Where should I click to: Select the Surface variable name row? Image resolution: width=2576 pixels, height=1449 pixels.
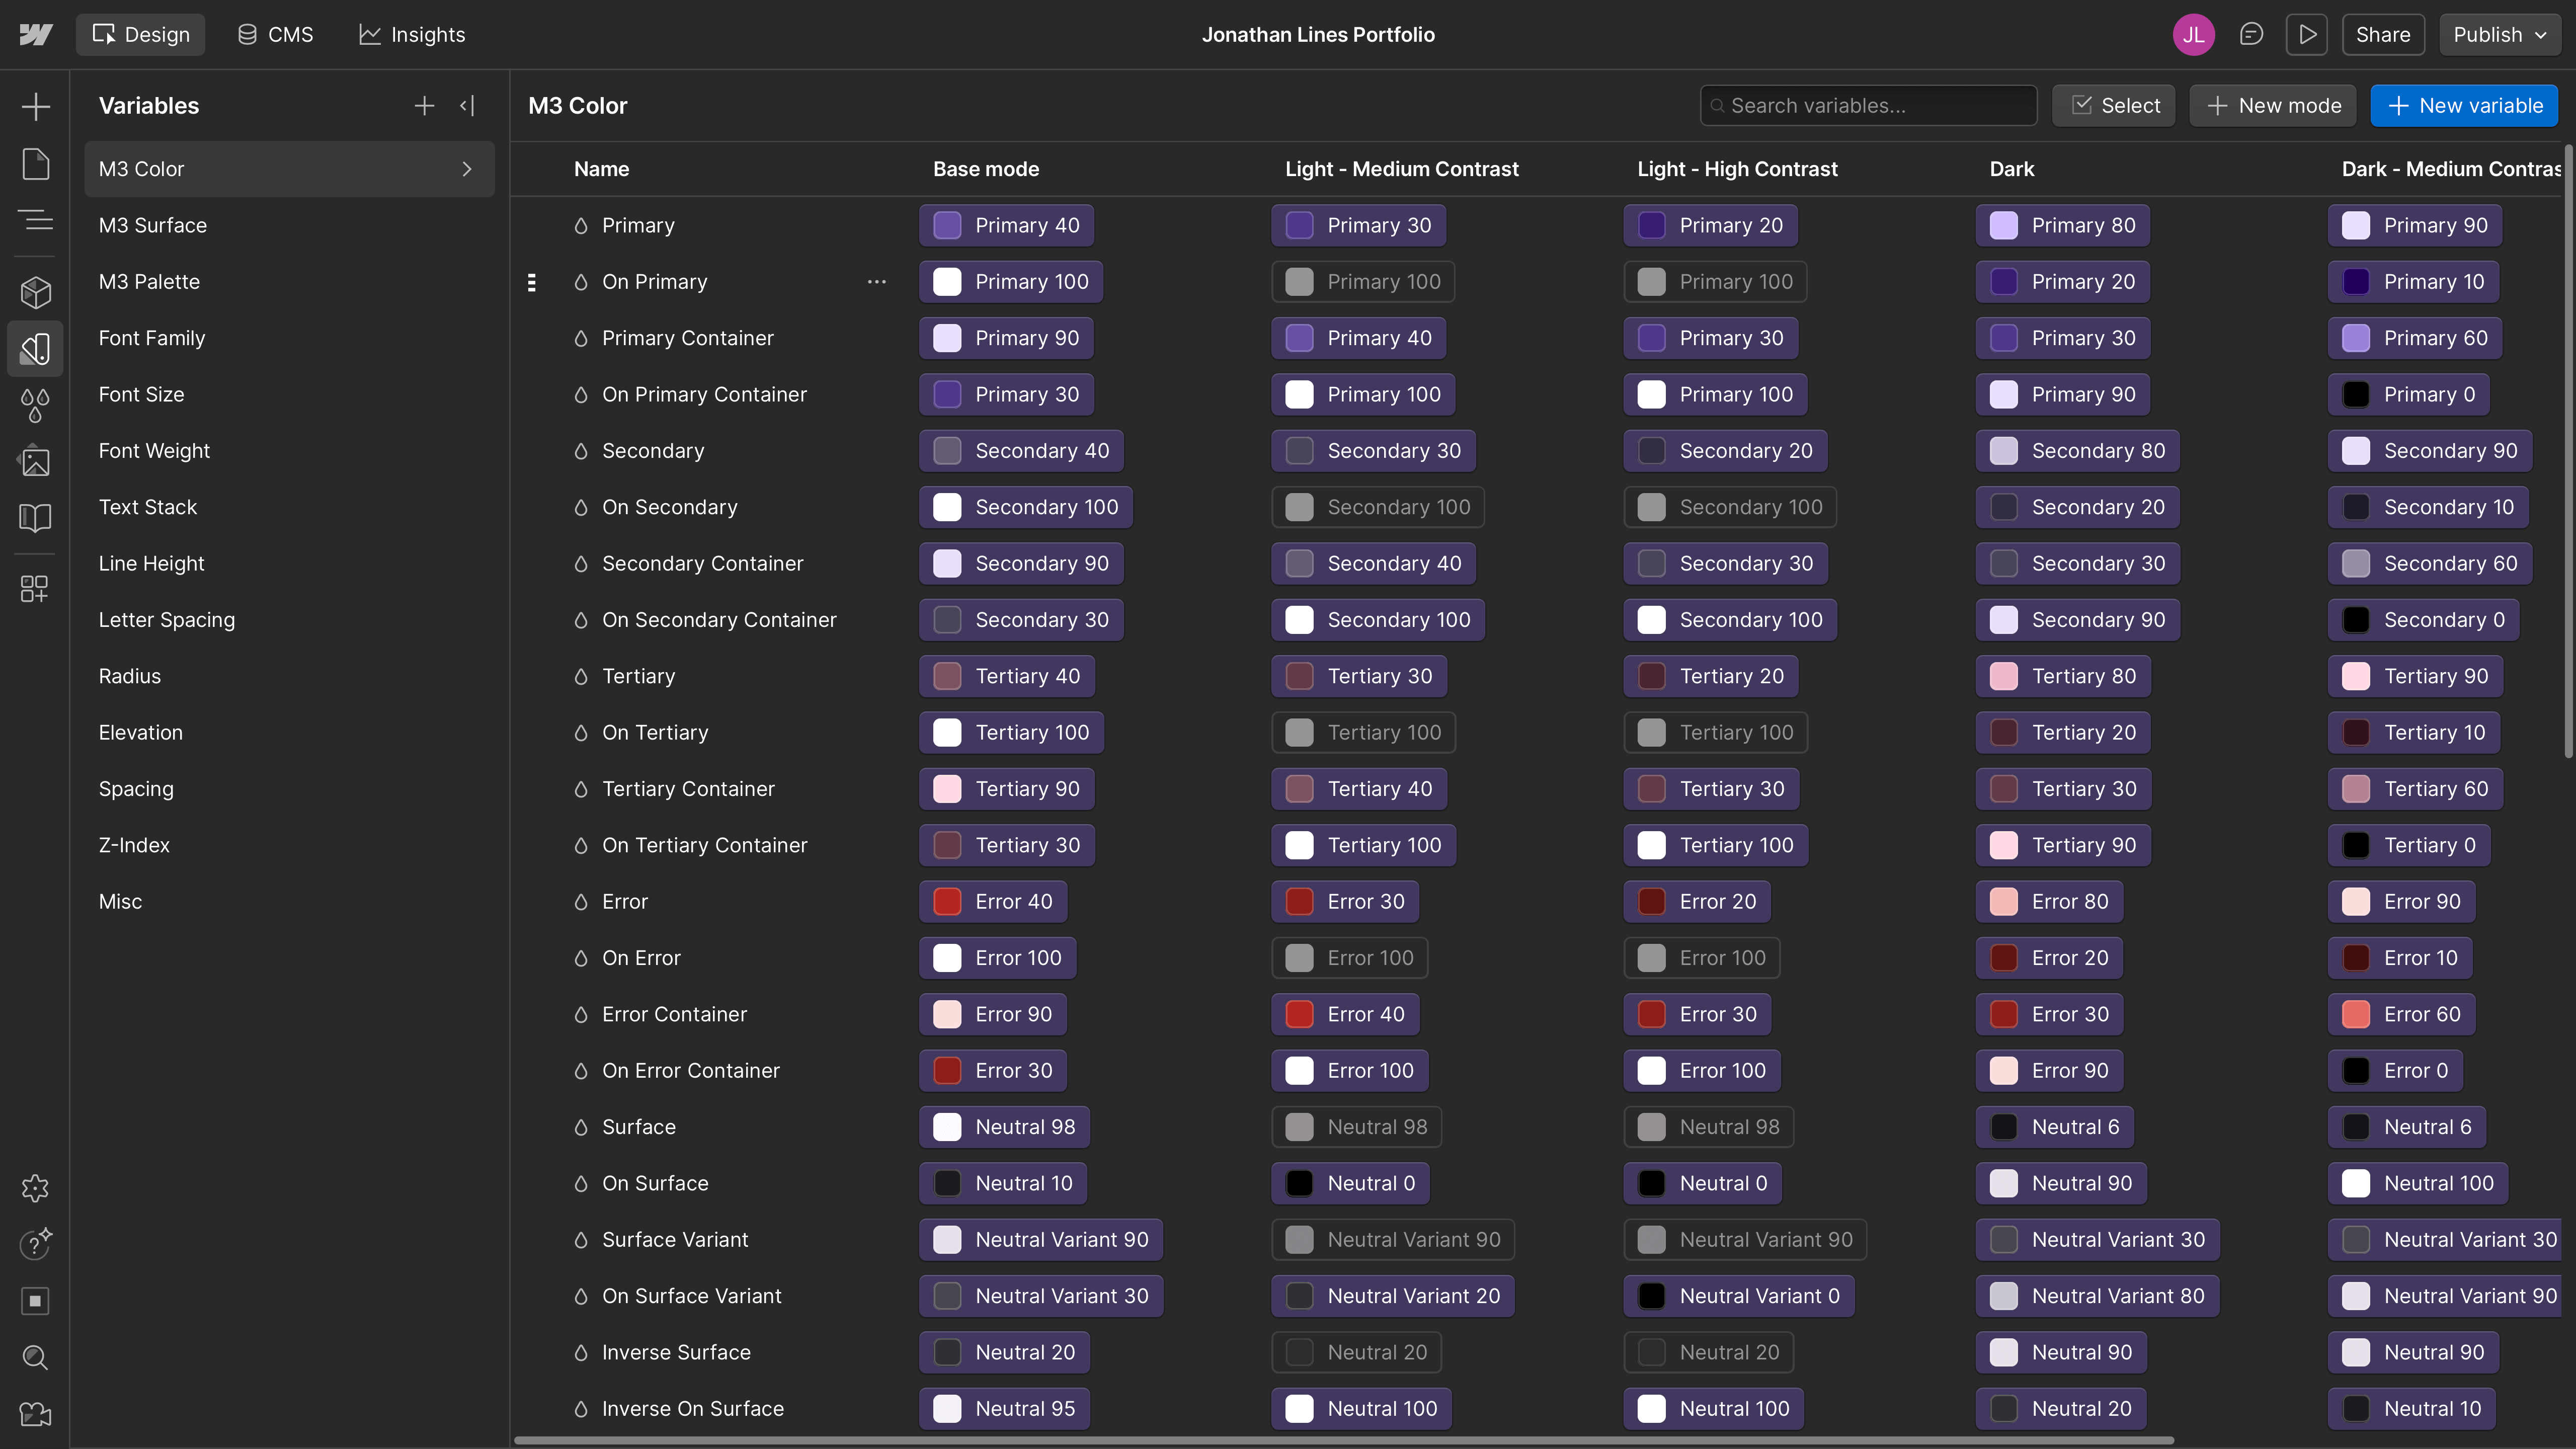coord(639,1127)
